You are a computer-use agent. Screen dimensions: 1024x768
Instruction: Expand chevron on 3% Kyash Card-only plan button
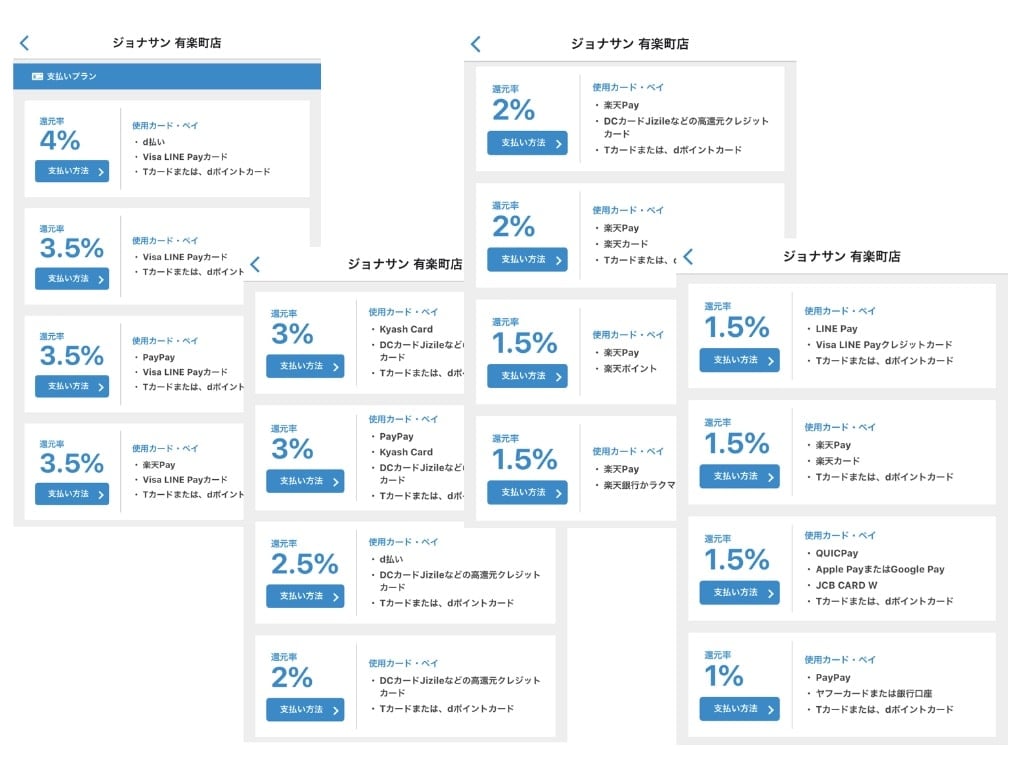click(x=335, y=367)
